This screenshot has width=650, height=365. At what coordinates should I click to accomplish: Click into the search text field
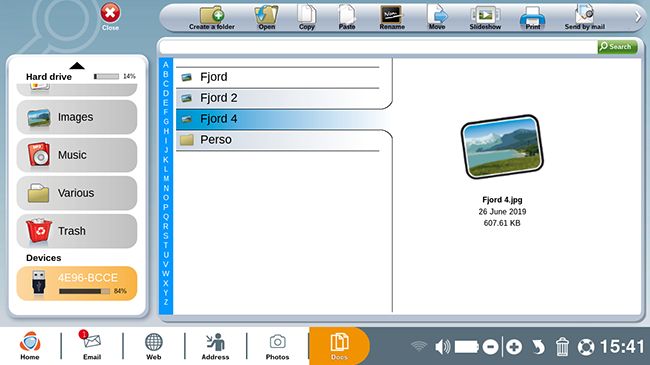[x=378, y=47]
